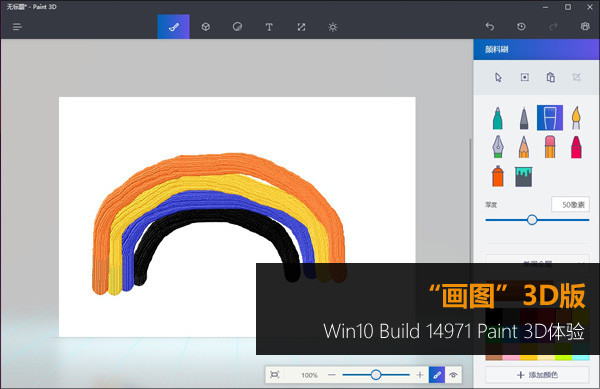The width and height of the screenshot is (600, 389).
Task: Click the zoom slider handle
Action: coord(376,375)
